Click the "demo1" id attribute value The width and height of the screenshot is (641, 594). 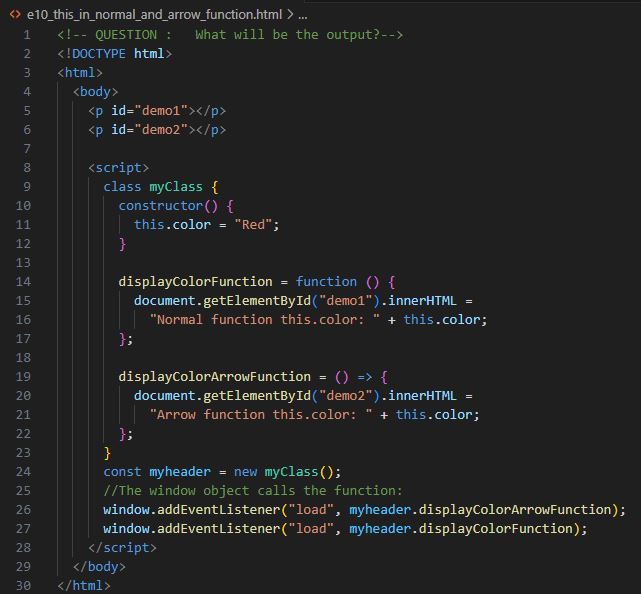(x=161, y=111)
